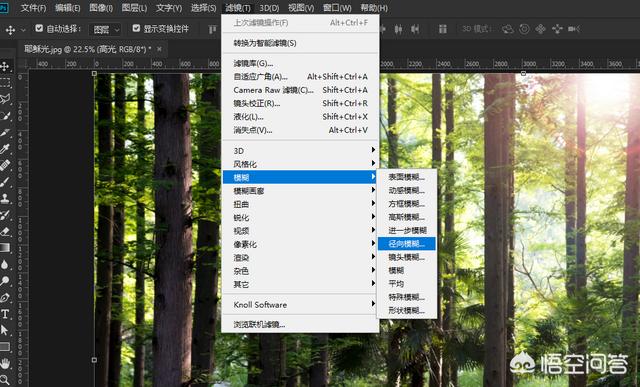The width and height of the screenshot is (640, 387).
Task: Select the Pen tool
Action: click(5, 298)
